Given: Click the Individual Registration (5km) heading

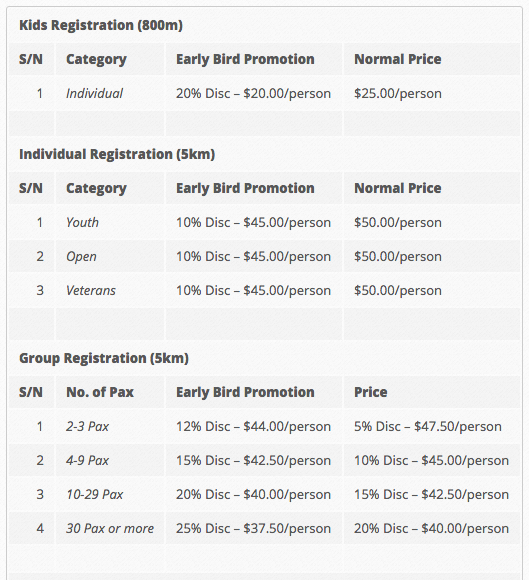Looking at the screenshot, I should [117, 154].
